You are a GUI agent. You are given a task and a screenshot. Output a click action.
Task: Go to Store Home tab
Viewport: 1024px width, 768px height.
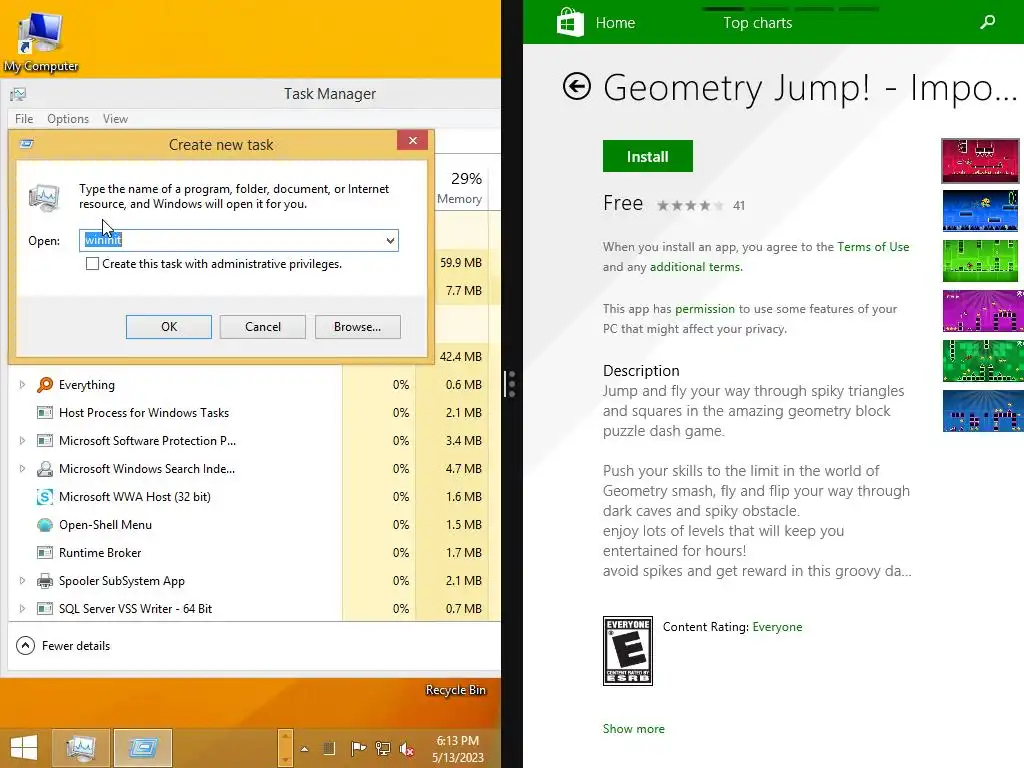click(615, 23)
